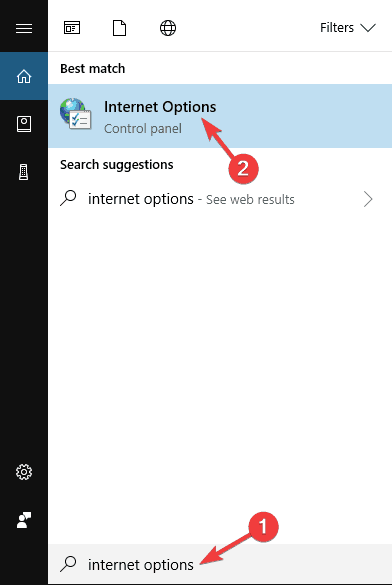Open the Filters dropdown label

tap(337, 28)
